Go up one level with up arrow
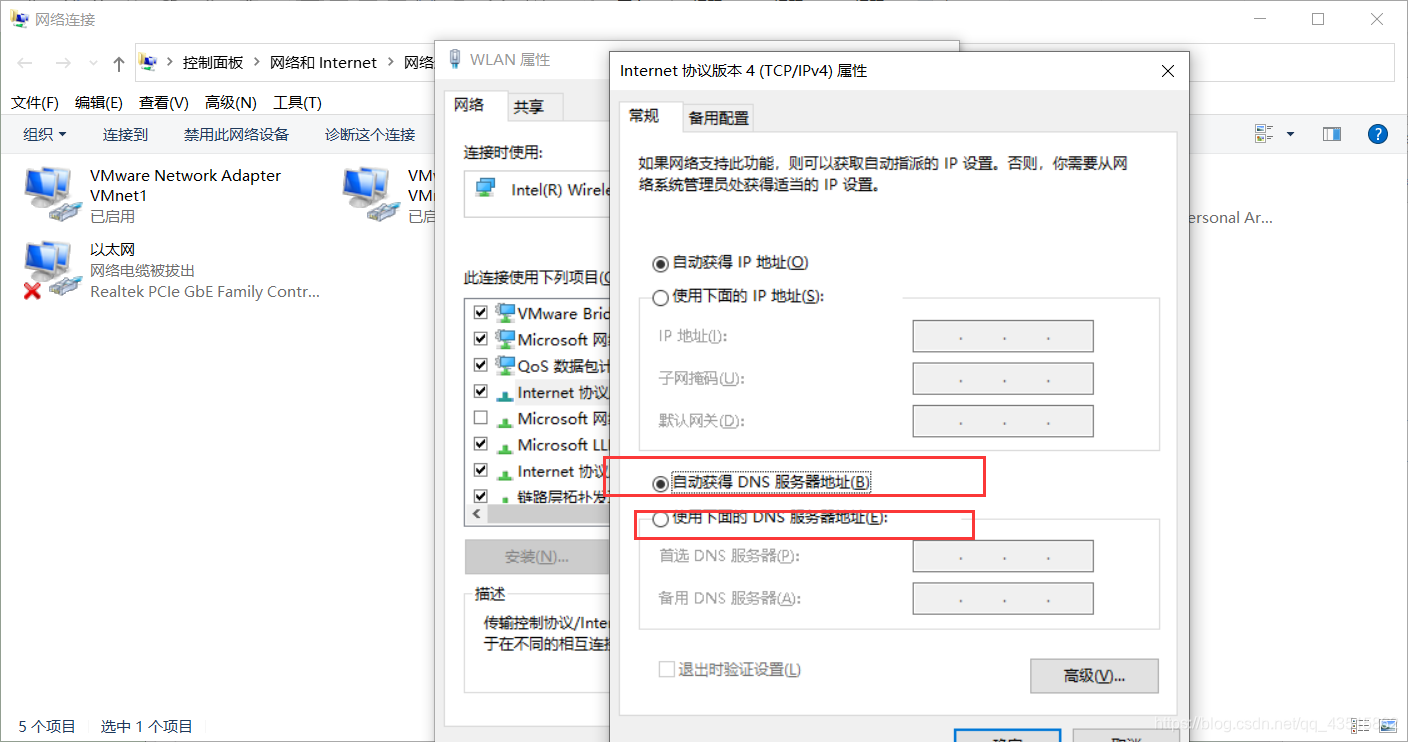Screen dimensions: 1408x742 [x=119, y=63]
